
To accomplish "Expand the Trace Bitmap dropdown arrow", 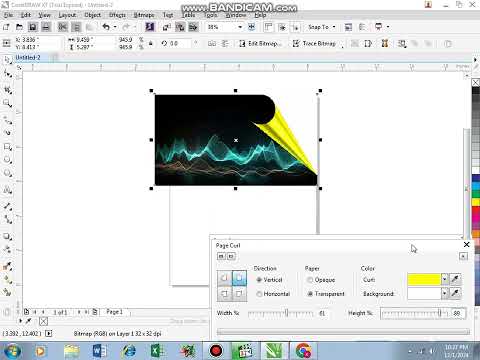I will click(x=342, y=46).
